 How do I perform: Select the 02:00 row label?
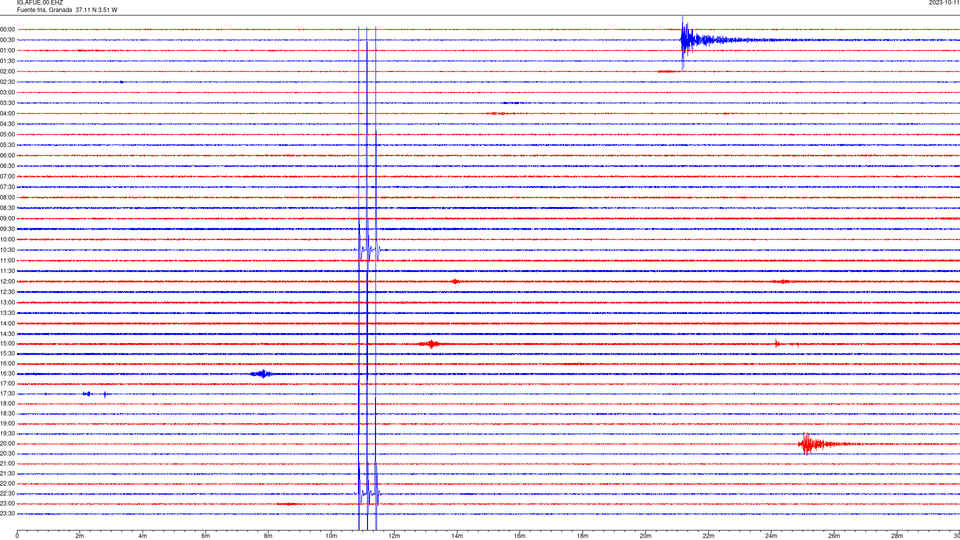click(7, 72)
